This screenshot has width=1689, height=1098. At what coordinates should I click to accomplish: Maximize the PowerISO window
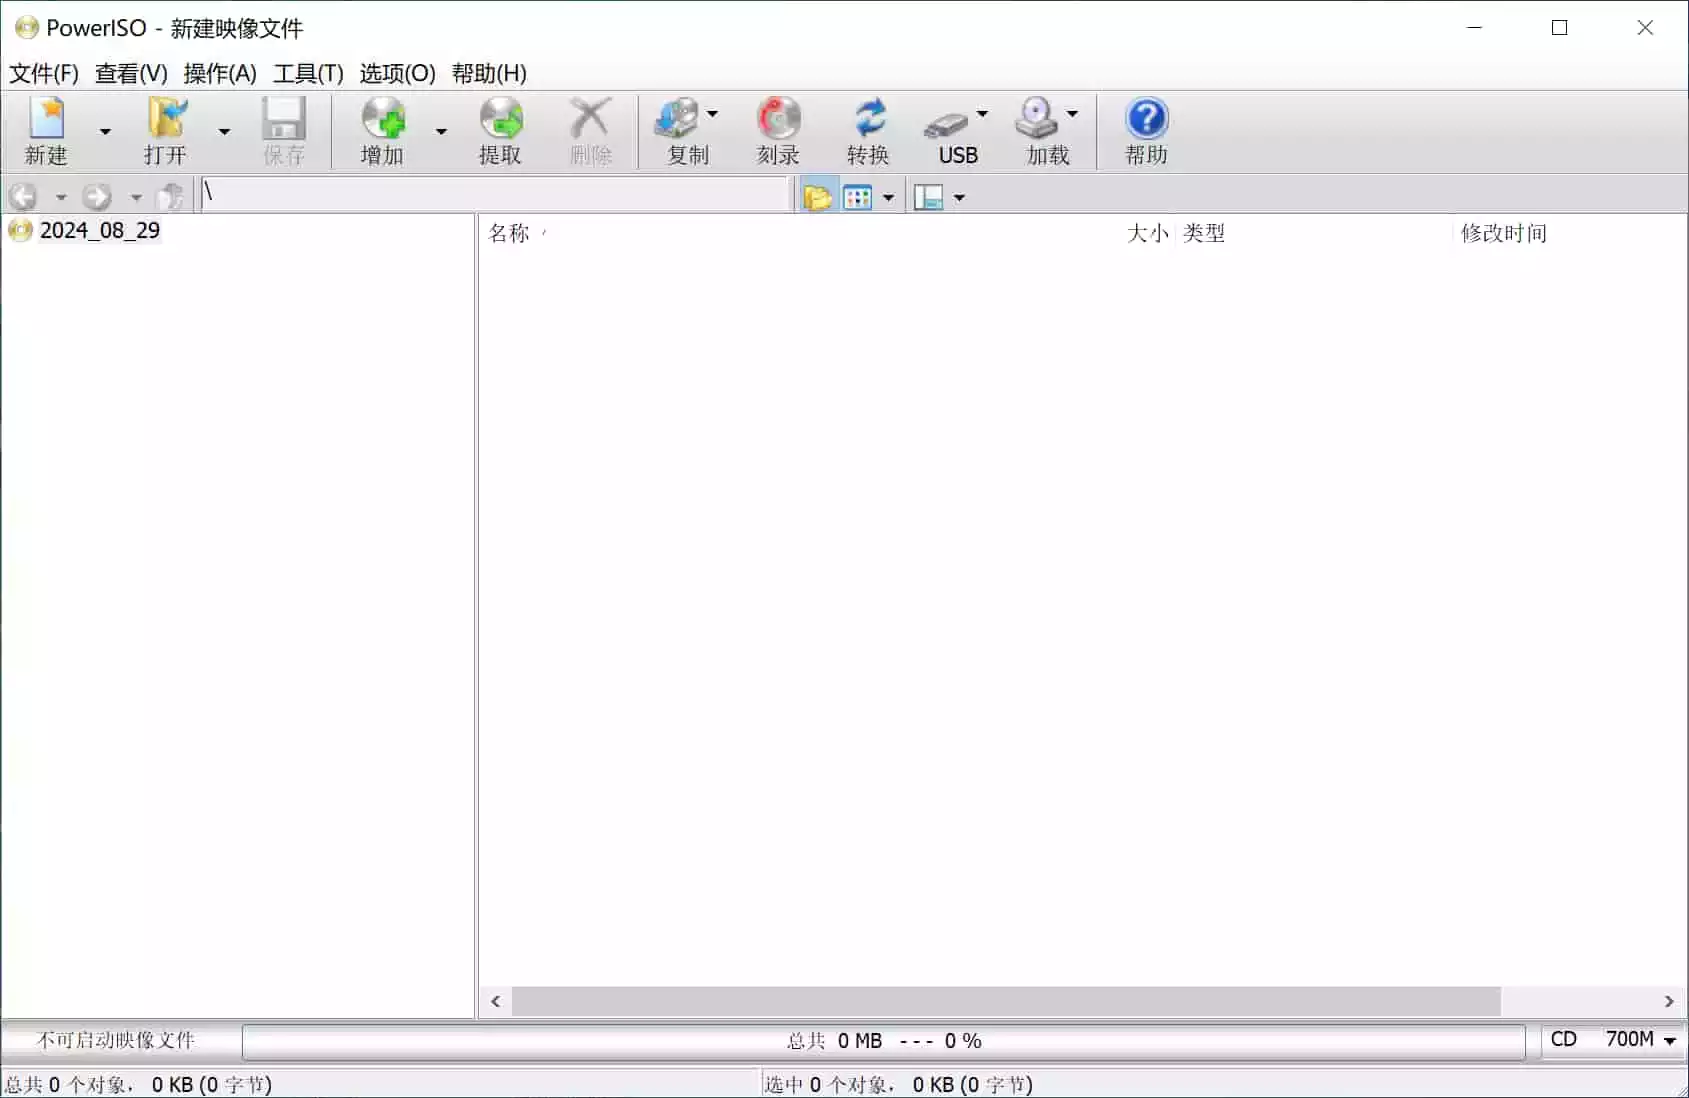(x=1560, y=28)
